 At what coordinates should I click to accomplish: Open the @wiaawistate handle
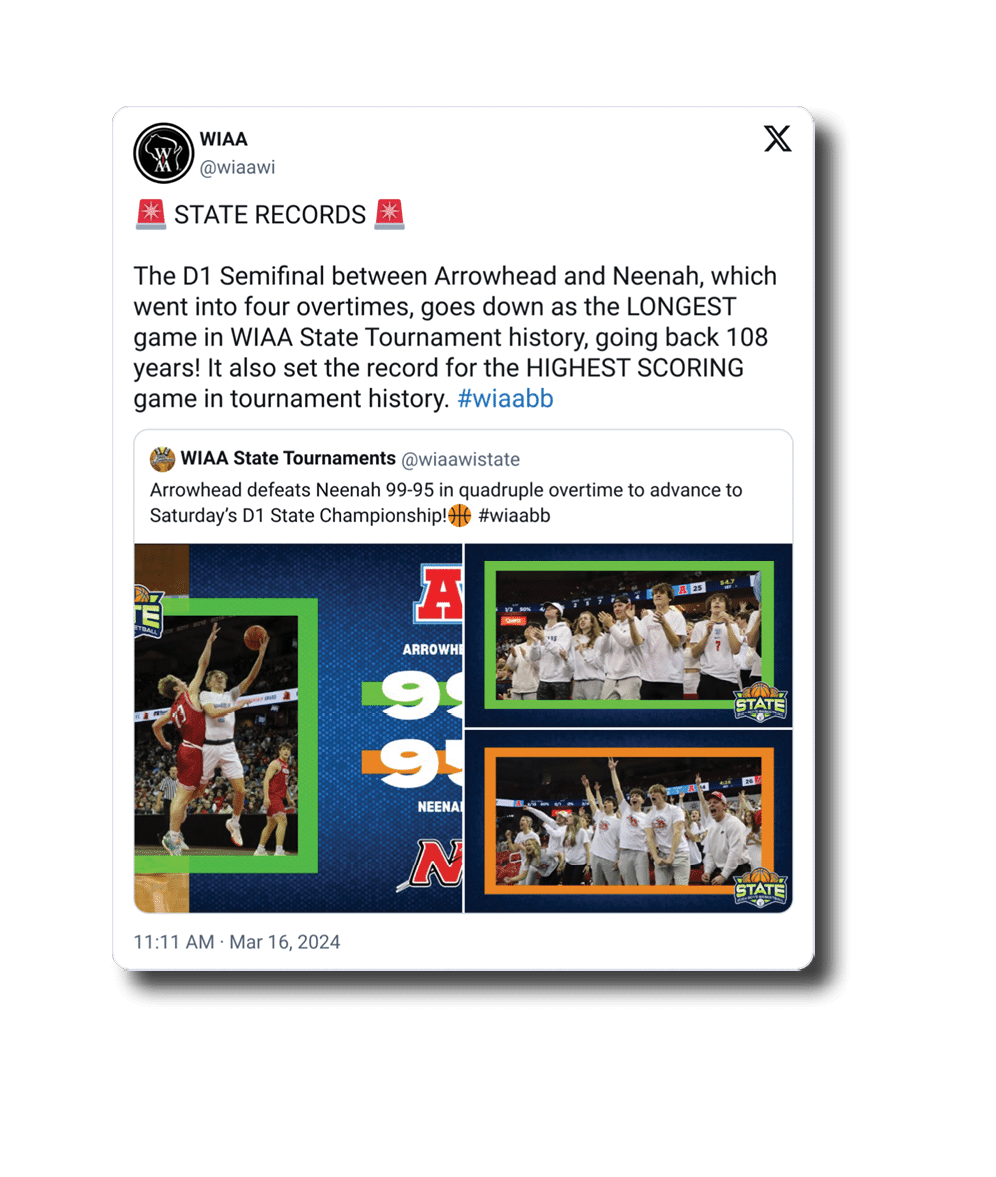460,459
